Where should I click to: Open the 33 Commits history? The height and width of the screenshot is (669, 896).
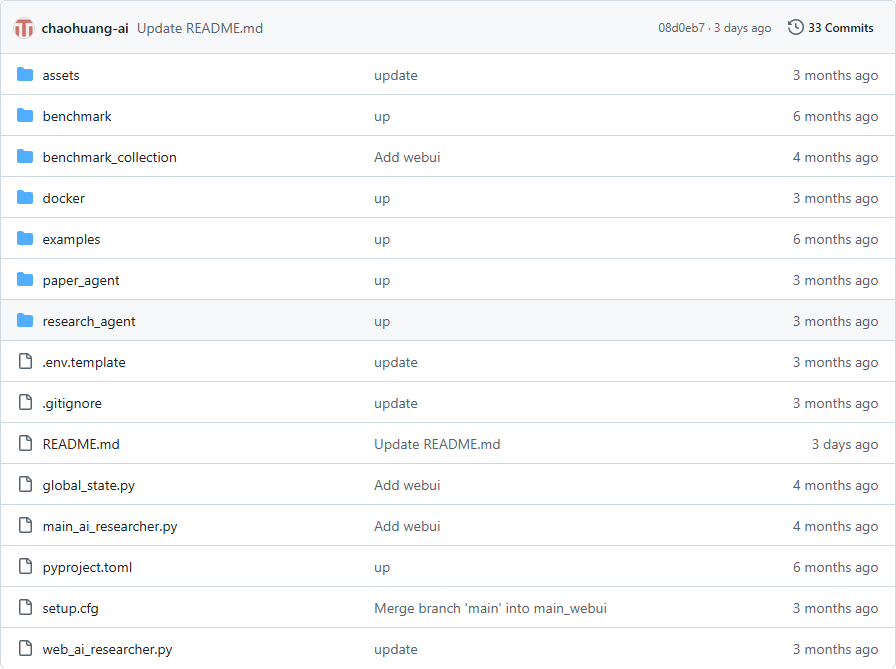pos(840,28)
